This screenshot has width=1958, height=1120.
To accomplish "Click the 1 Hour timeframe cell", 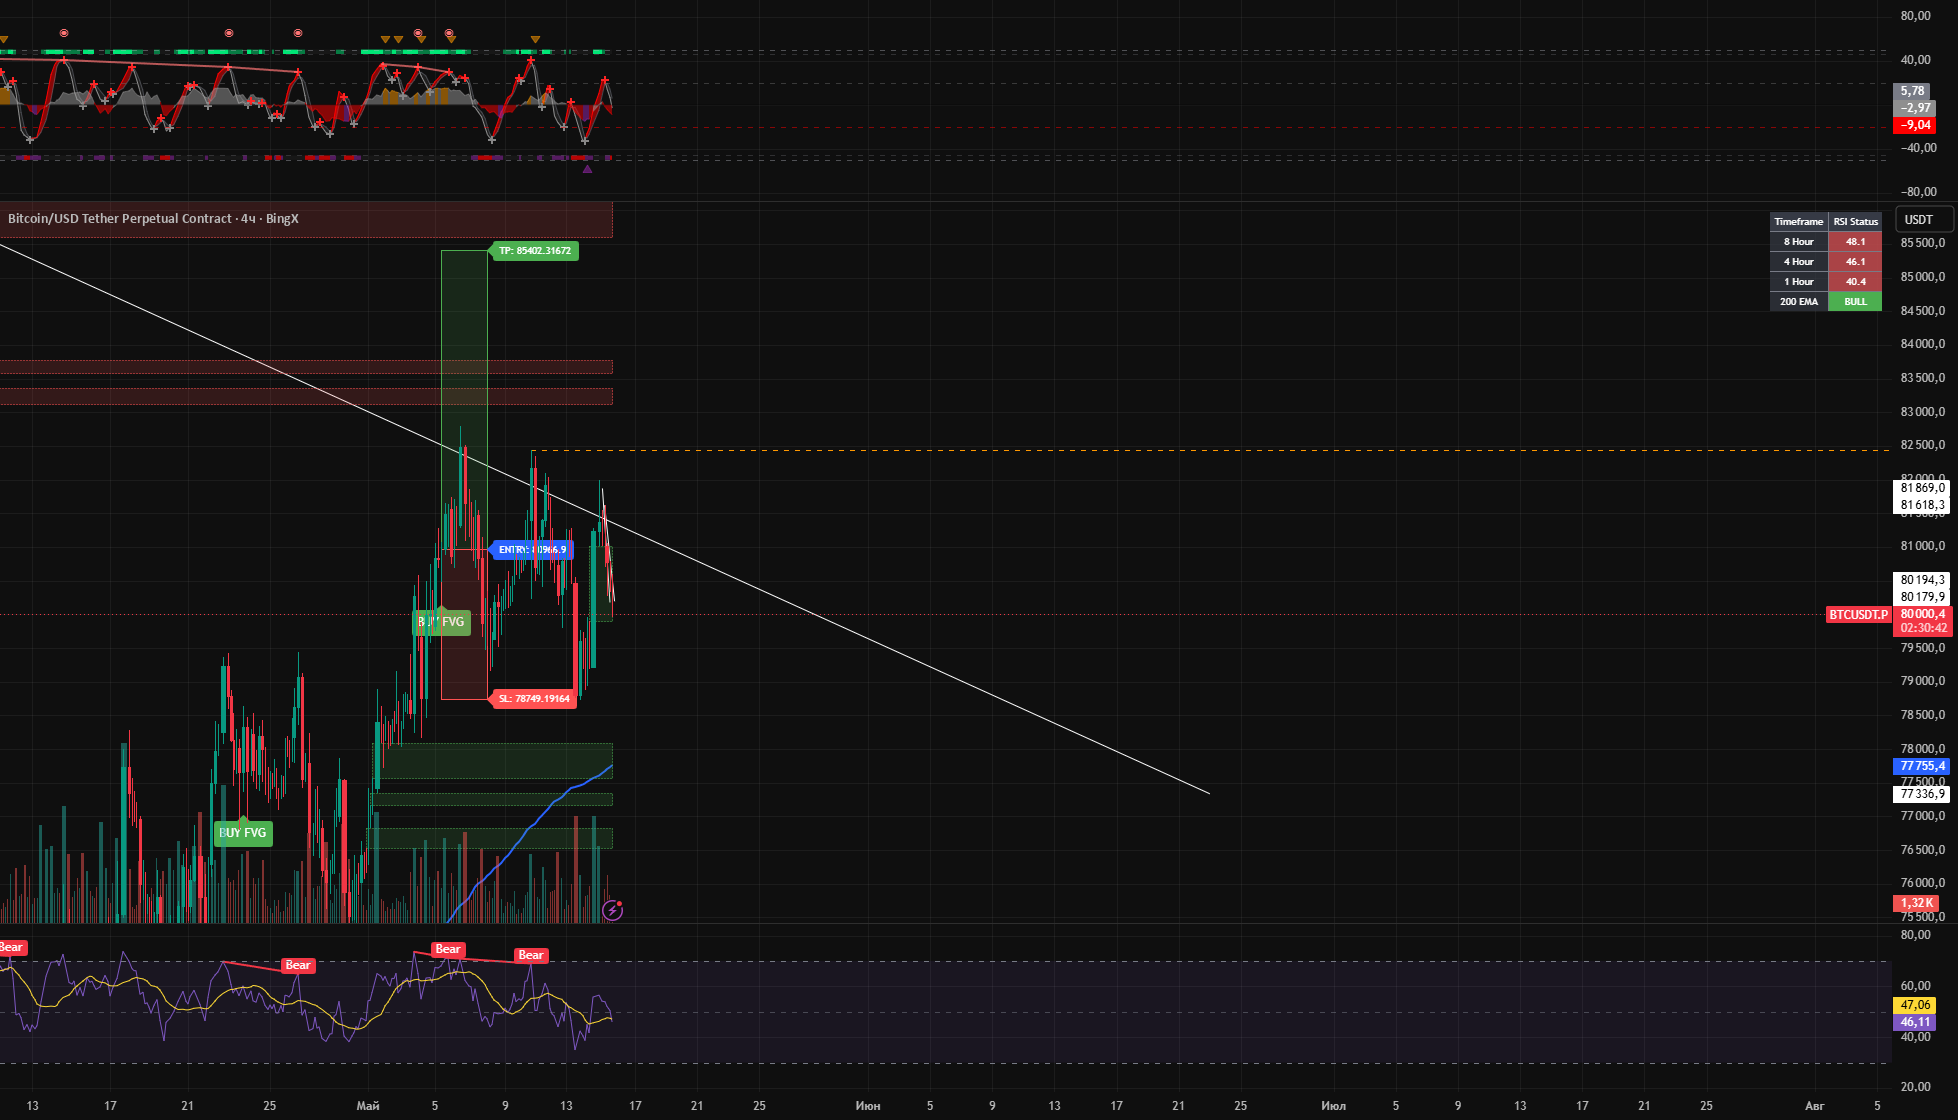I will click(x=1798, y=281).
